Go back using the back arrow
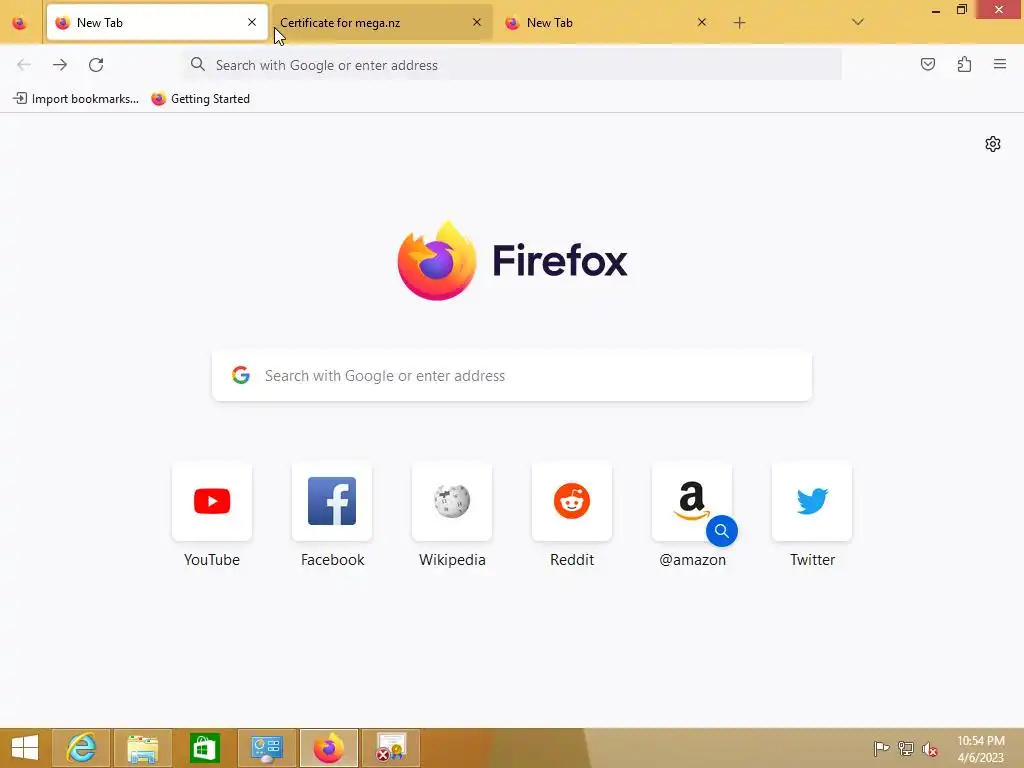This screenshot has height=768, width=1024. click(x=24, y=65)
